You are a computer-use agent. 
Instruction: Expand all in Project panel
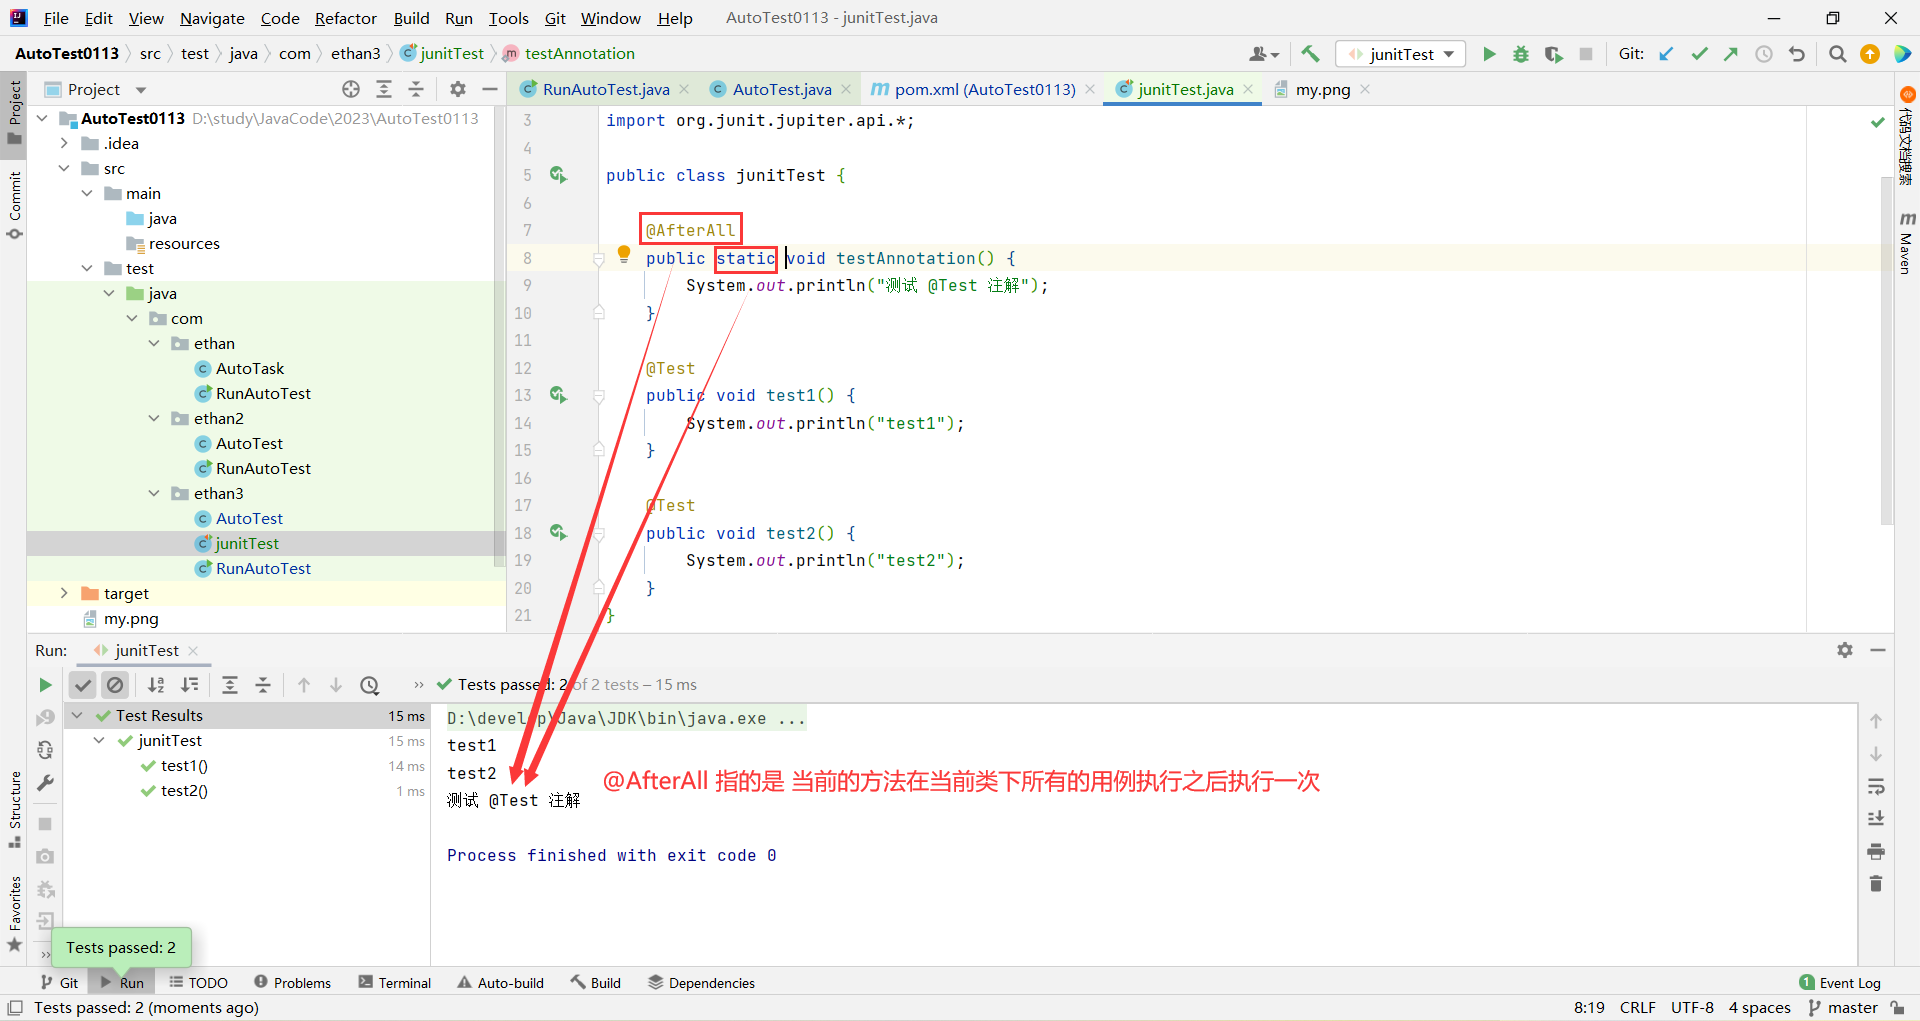pyautogui.click(x=384, y=89)
